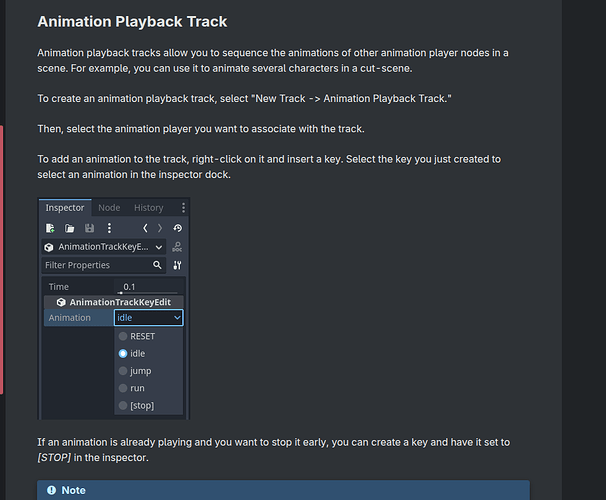Image resolution: width=606 pixels, height=500 pixels.
Task: Click the load resource folder icon
Action: click(70, 228)
